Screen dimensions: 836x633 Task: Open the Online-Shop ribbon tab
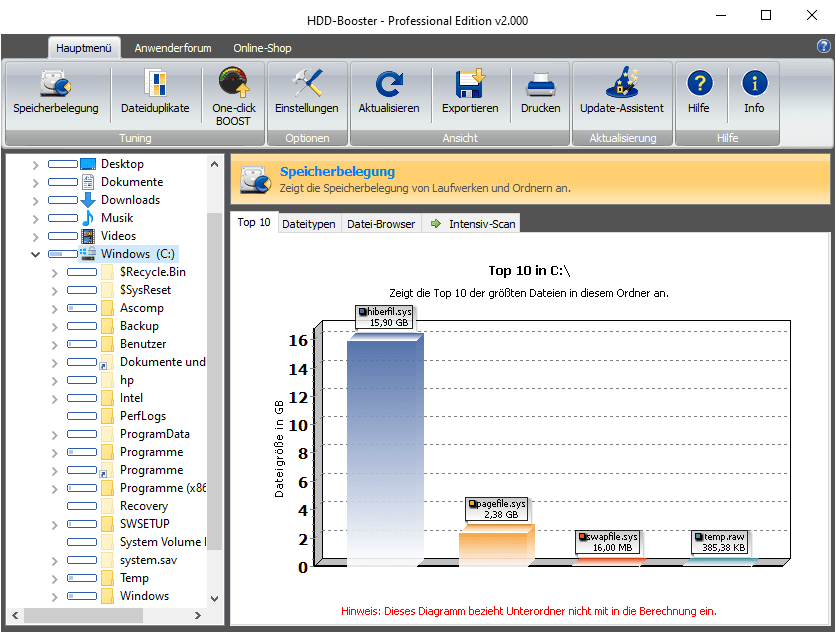[262, 48]
